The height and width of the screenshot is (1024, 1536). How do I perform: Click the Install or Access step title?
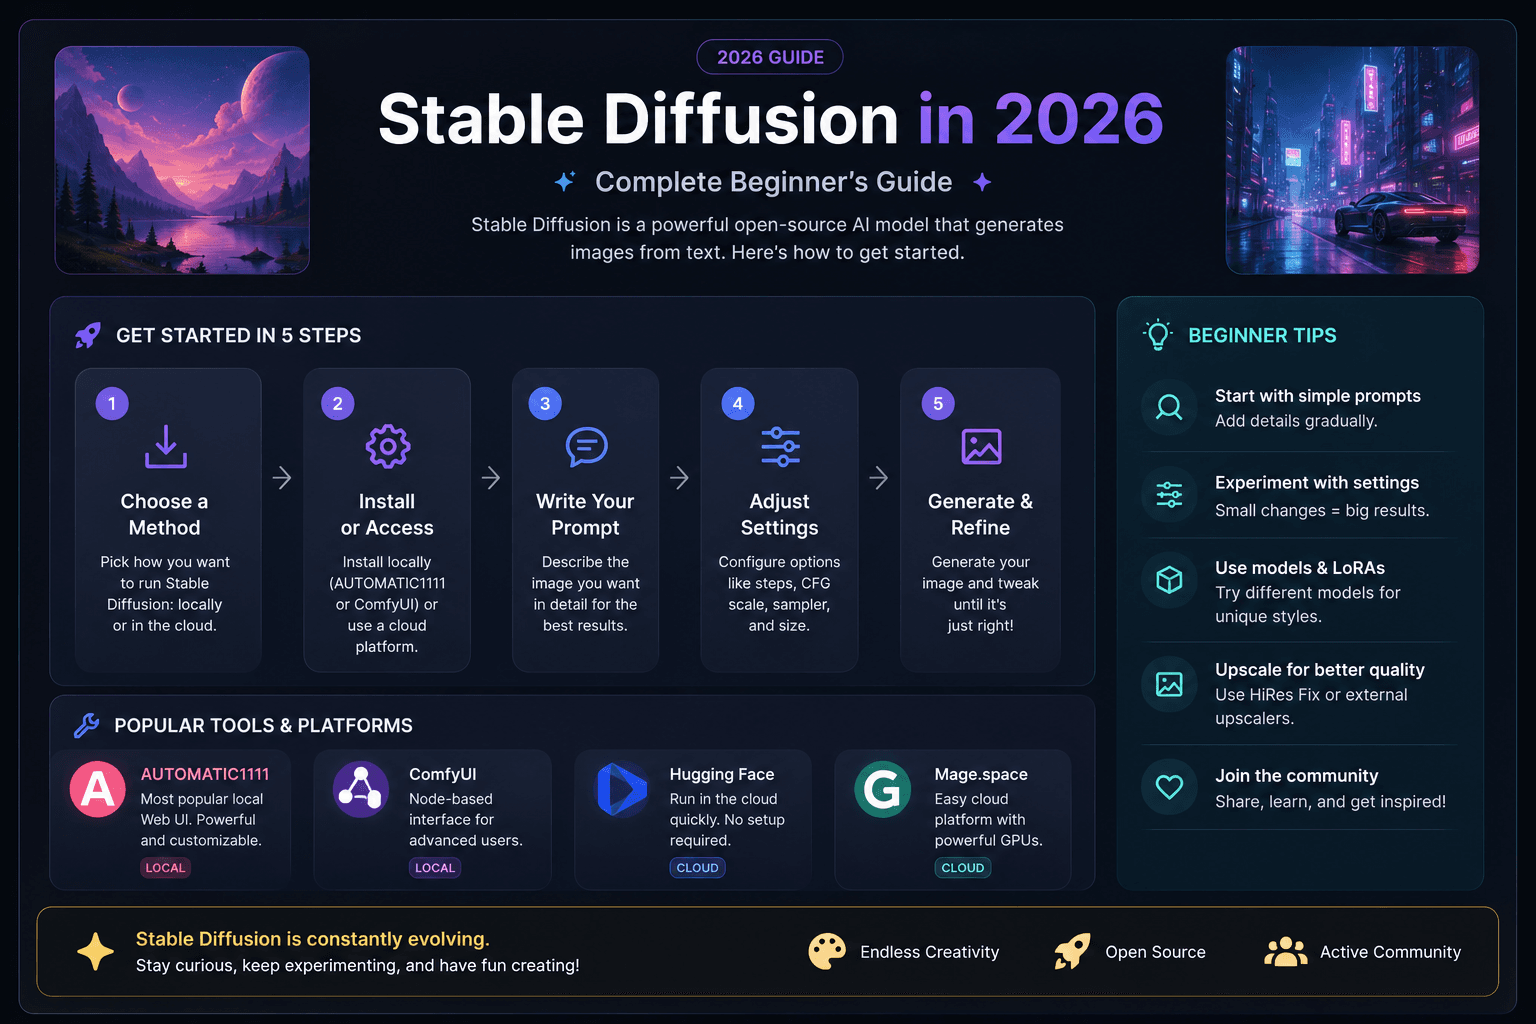coord(387,514)
